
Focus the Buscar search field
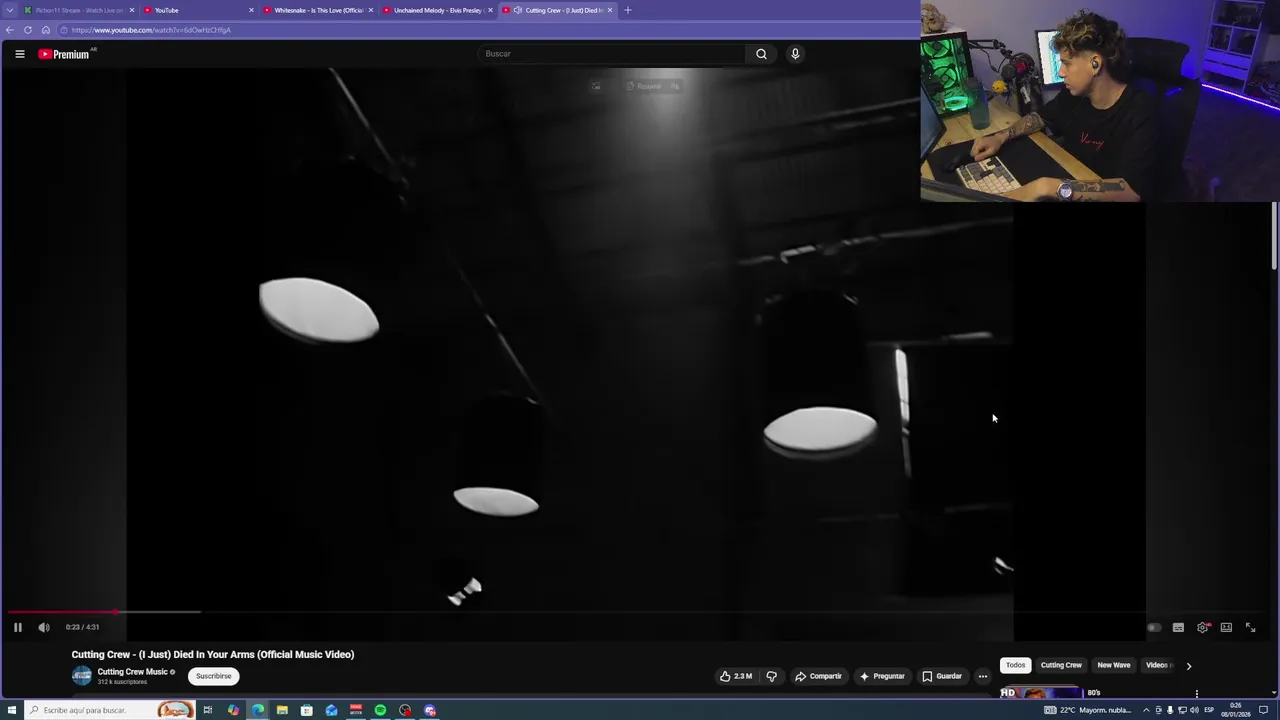tap(611, 54)
